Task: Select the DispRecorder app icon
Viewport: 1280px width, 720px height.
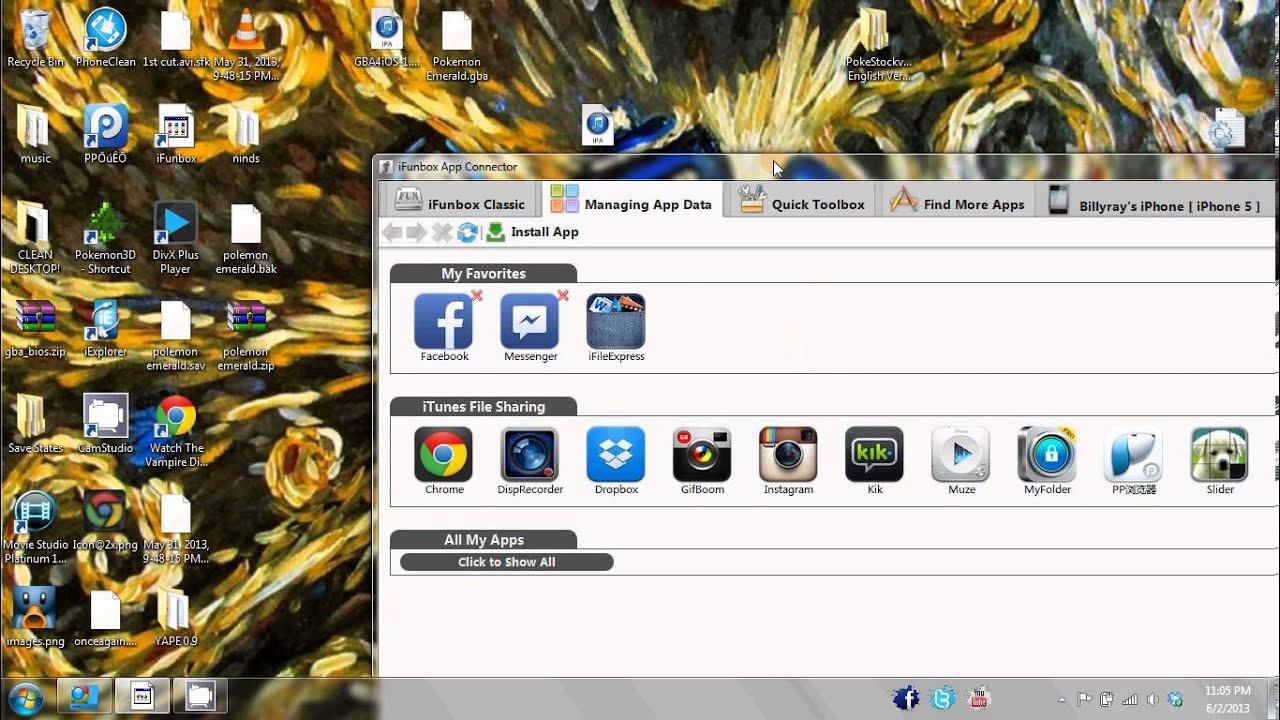Action: pyautogui.click(x=530, y=455)
